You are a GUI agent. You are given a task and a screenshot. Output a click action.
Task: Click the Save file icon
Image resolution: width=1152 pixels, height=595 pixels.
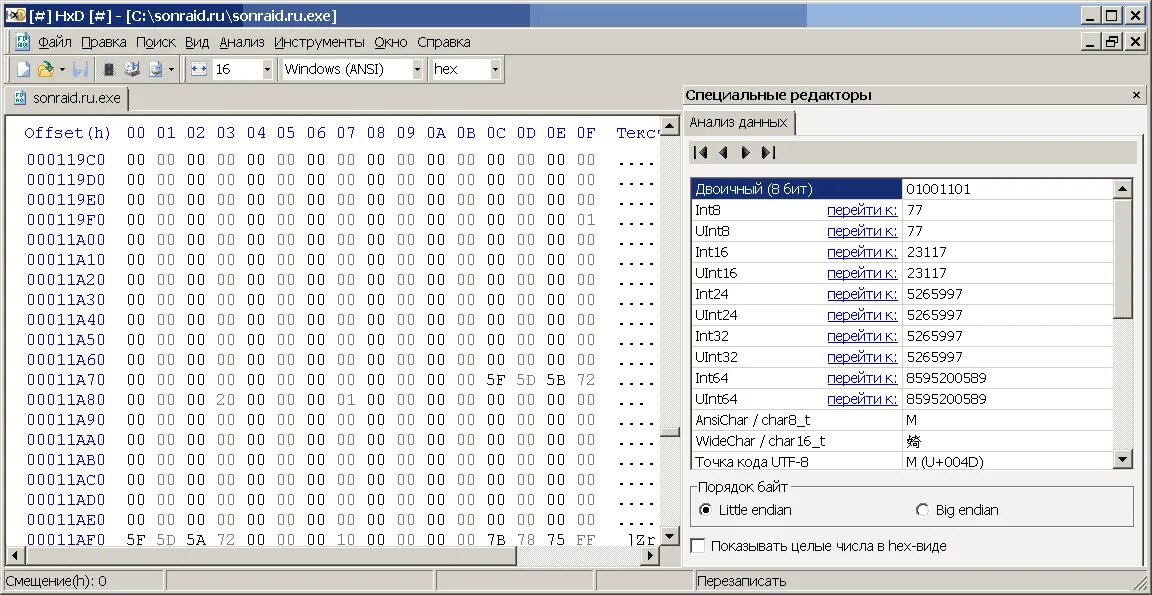pyautogui.click(x=80, y=68)
